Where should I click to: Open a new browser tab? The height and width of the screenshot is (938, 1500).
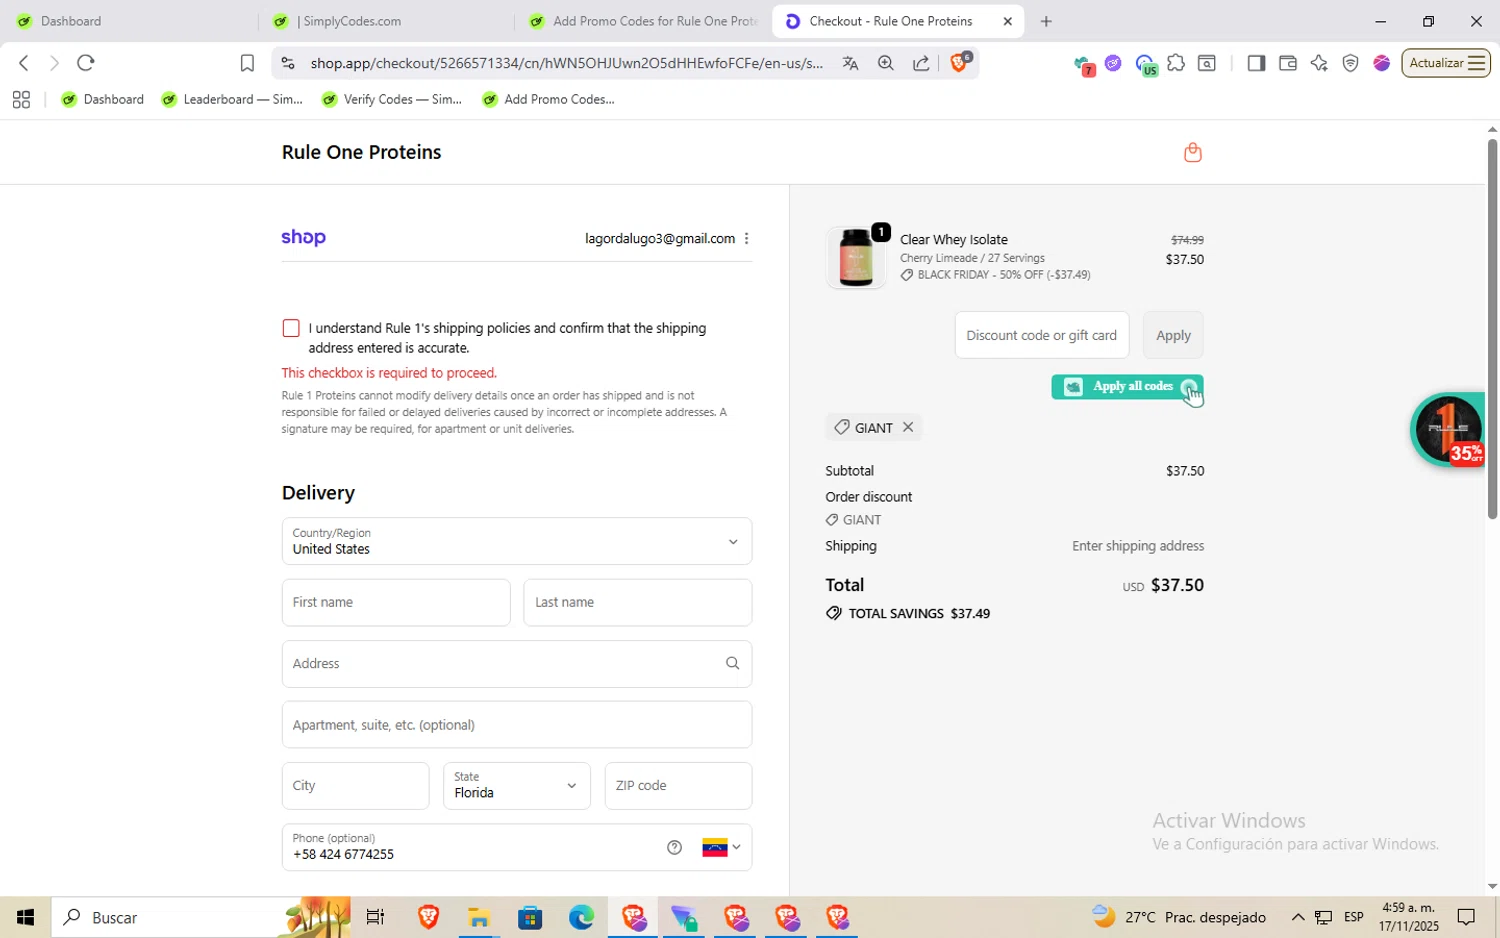pos(1046,21)
